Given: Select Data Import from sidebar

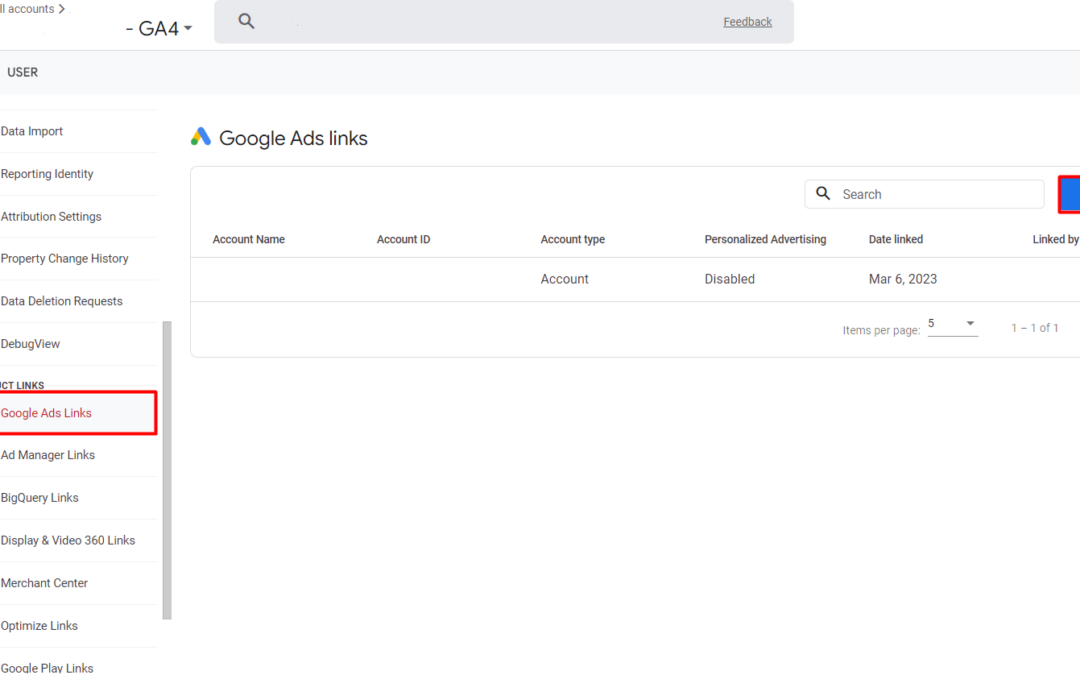Looking at the screenshot, I should tap(32, 131).
